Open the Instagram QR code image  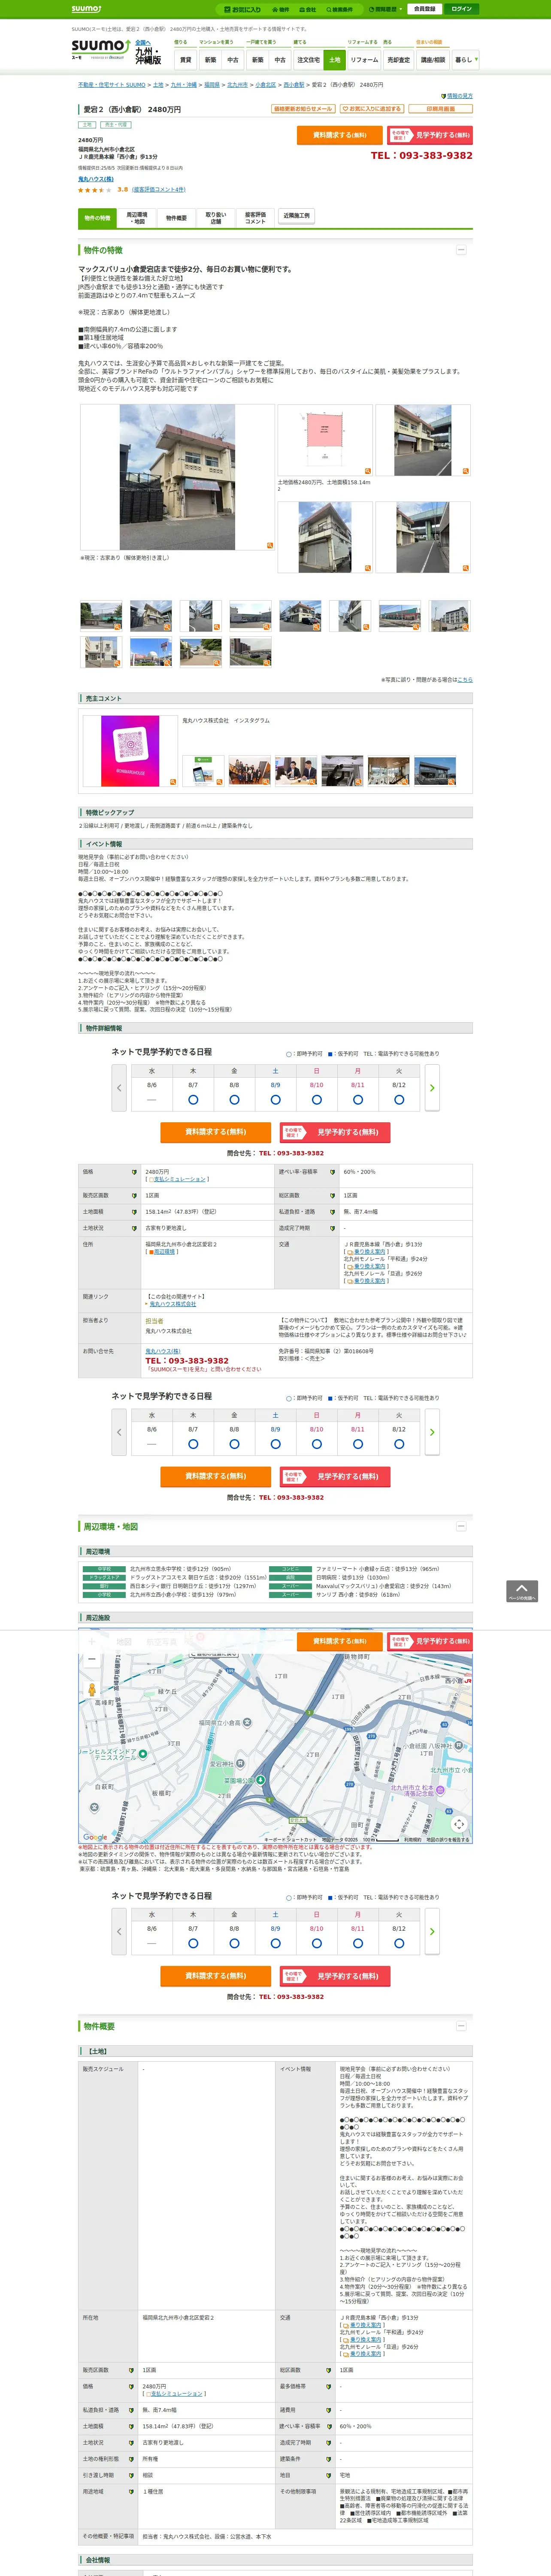pyautogui.click(x=130, y=751)
